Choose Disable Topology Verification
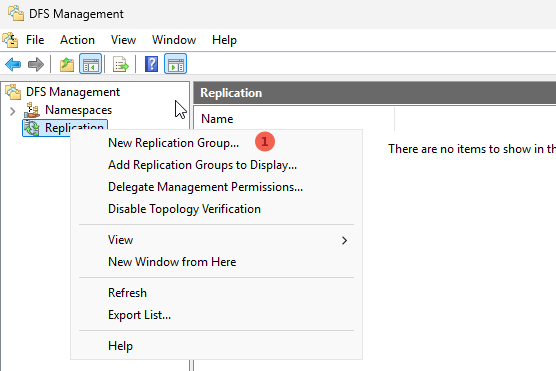 216,209
